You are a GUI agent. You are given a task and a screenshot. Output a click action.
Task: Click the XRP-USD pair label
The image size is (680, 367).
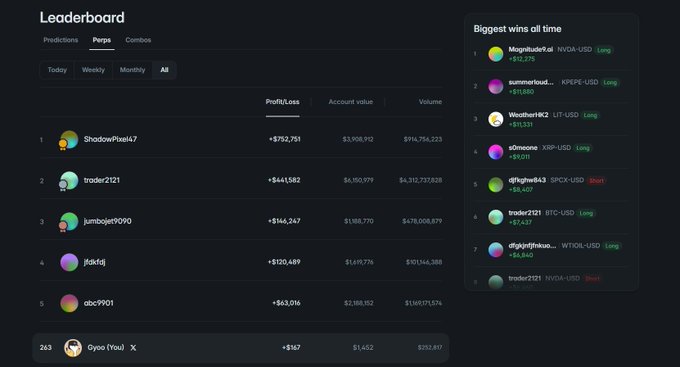point(556,147)
